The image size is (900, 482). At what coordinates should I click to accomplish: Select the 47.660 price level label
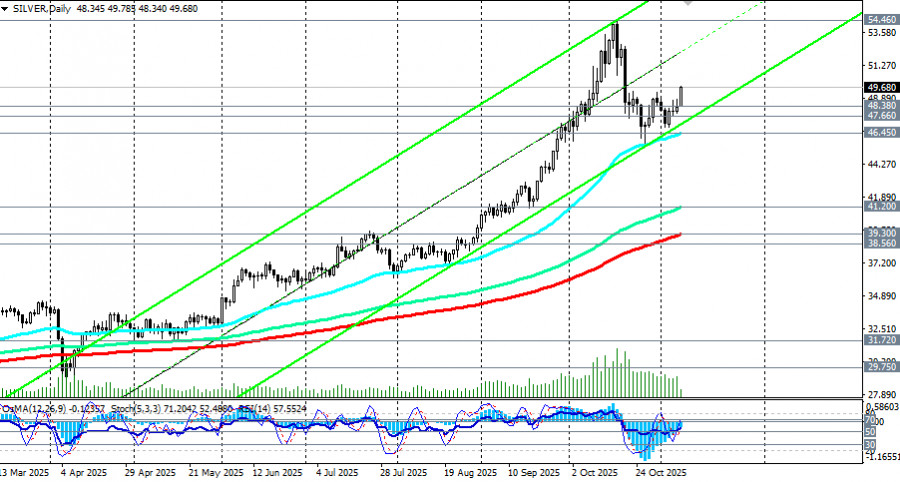click(x=880, y=116)
